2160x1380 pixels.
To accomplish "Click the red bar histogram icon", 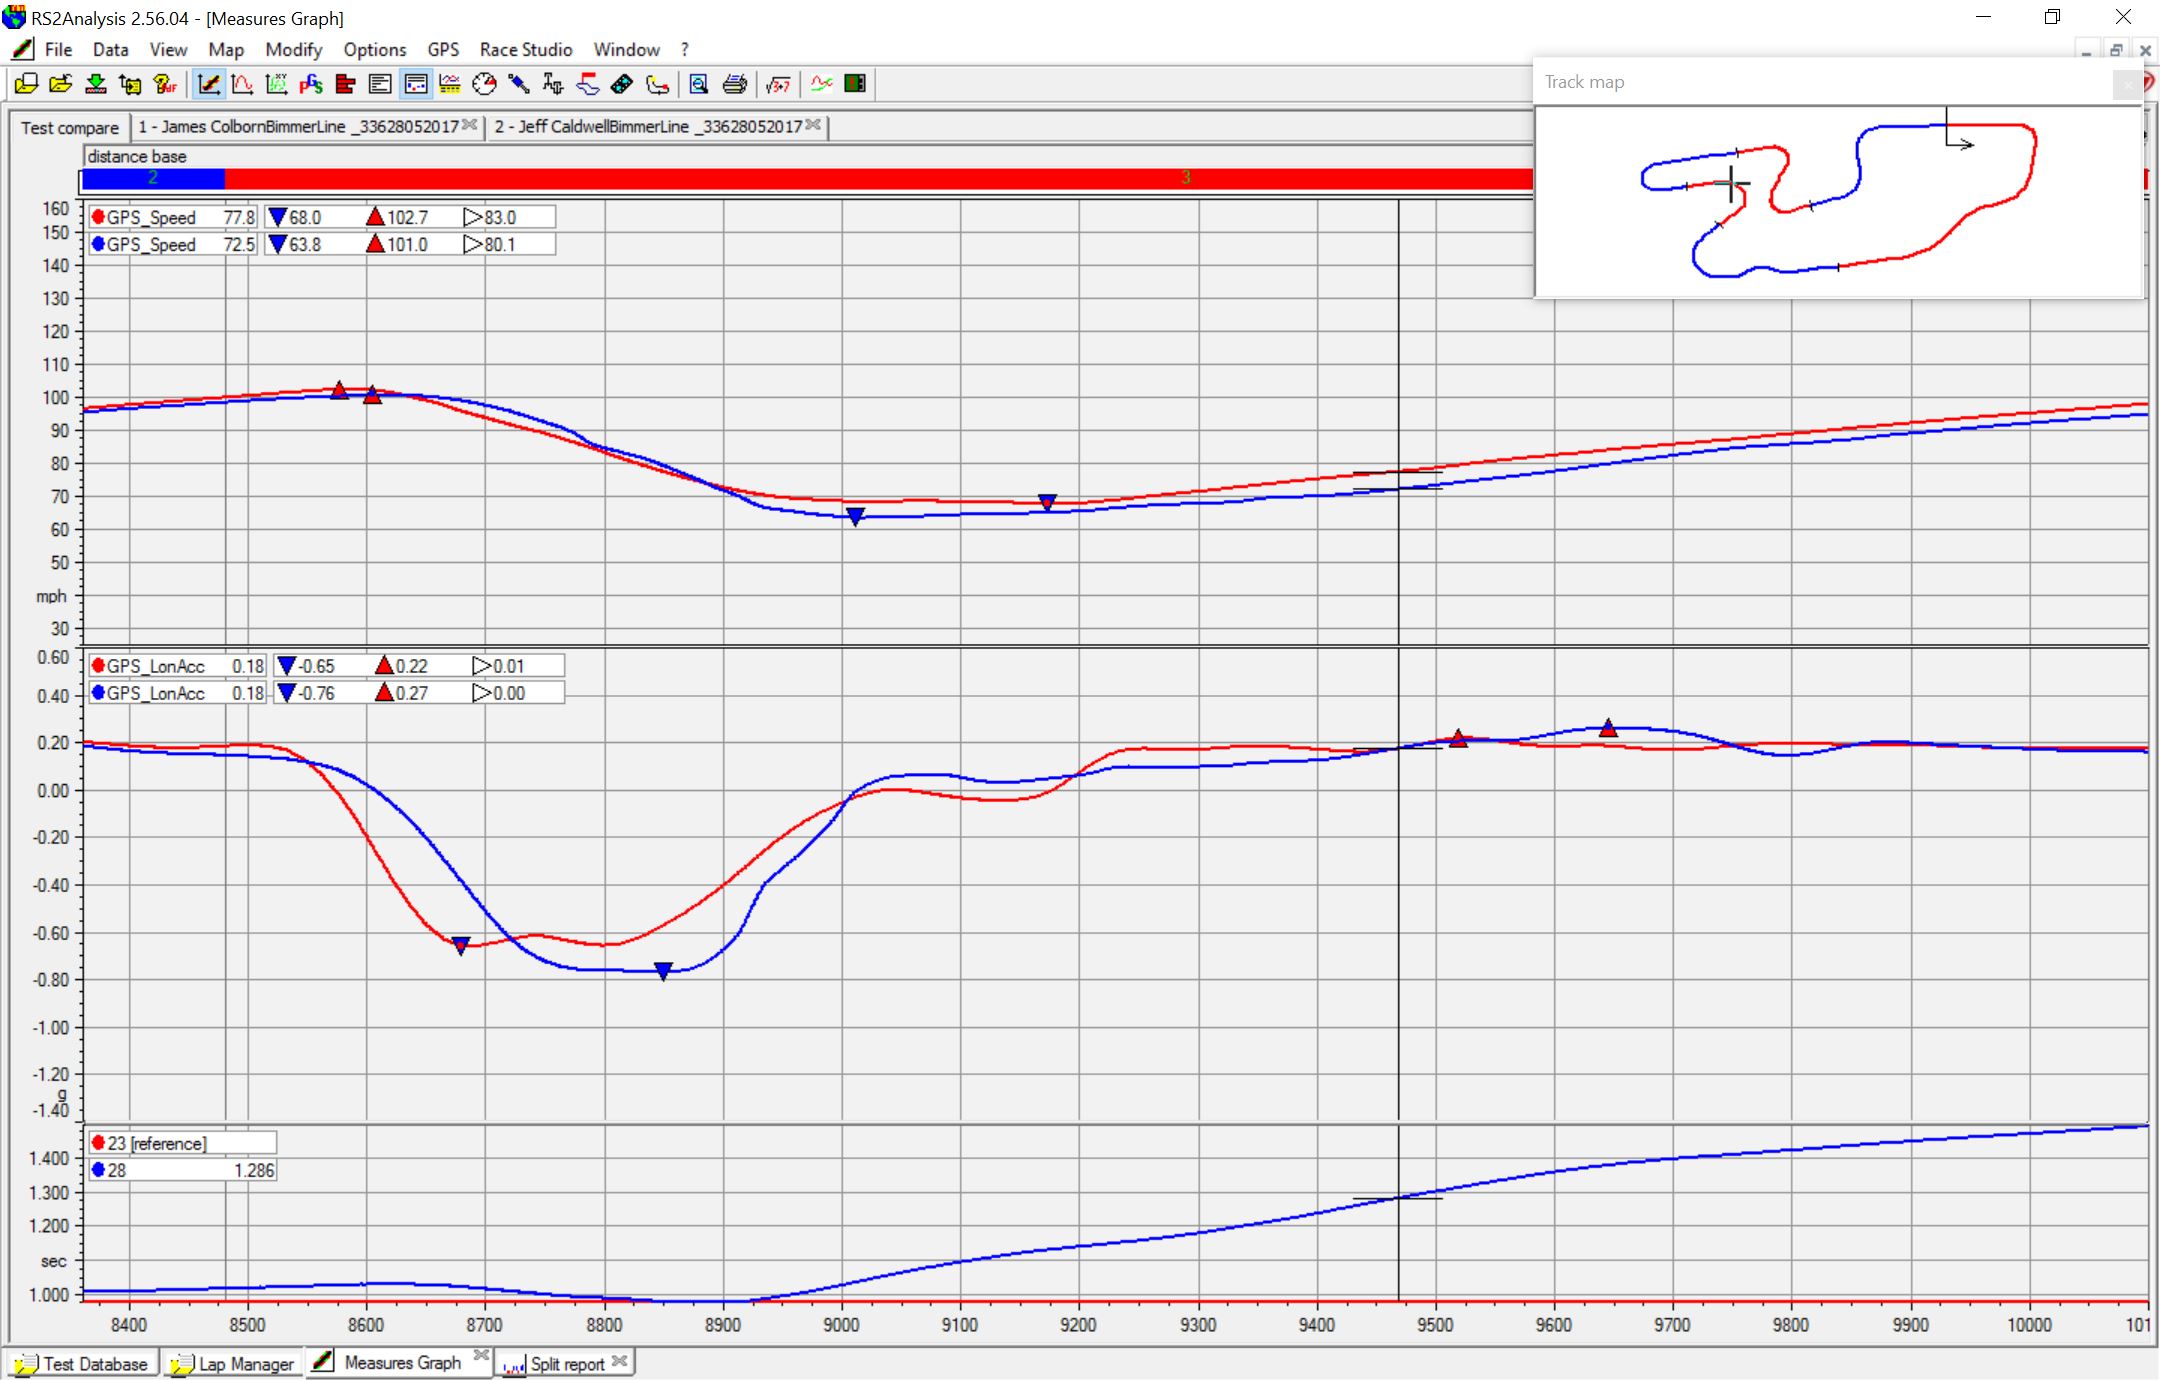I will click(x=346, y=84).
